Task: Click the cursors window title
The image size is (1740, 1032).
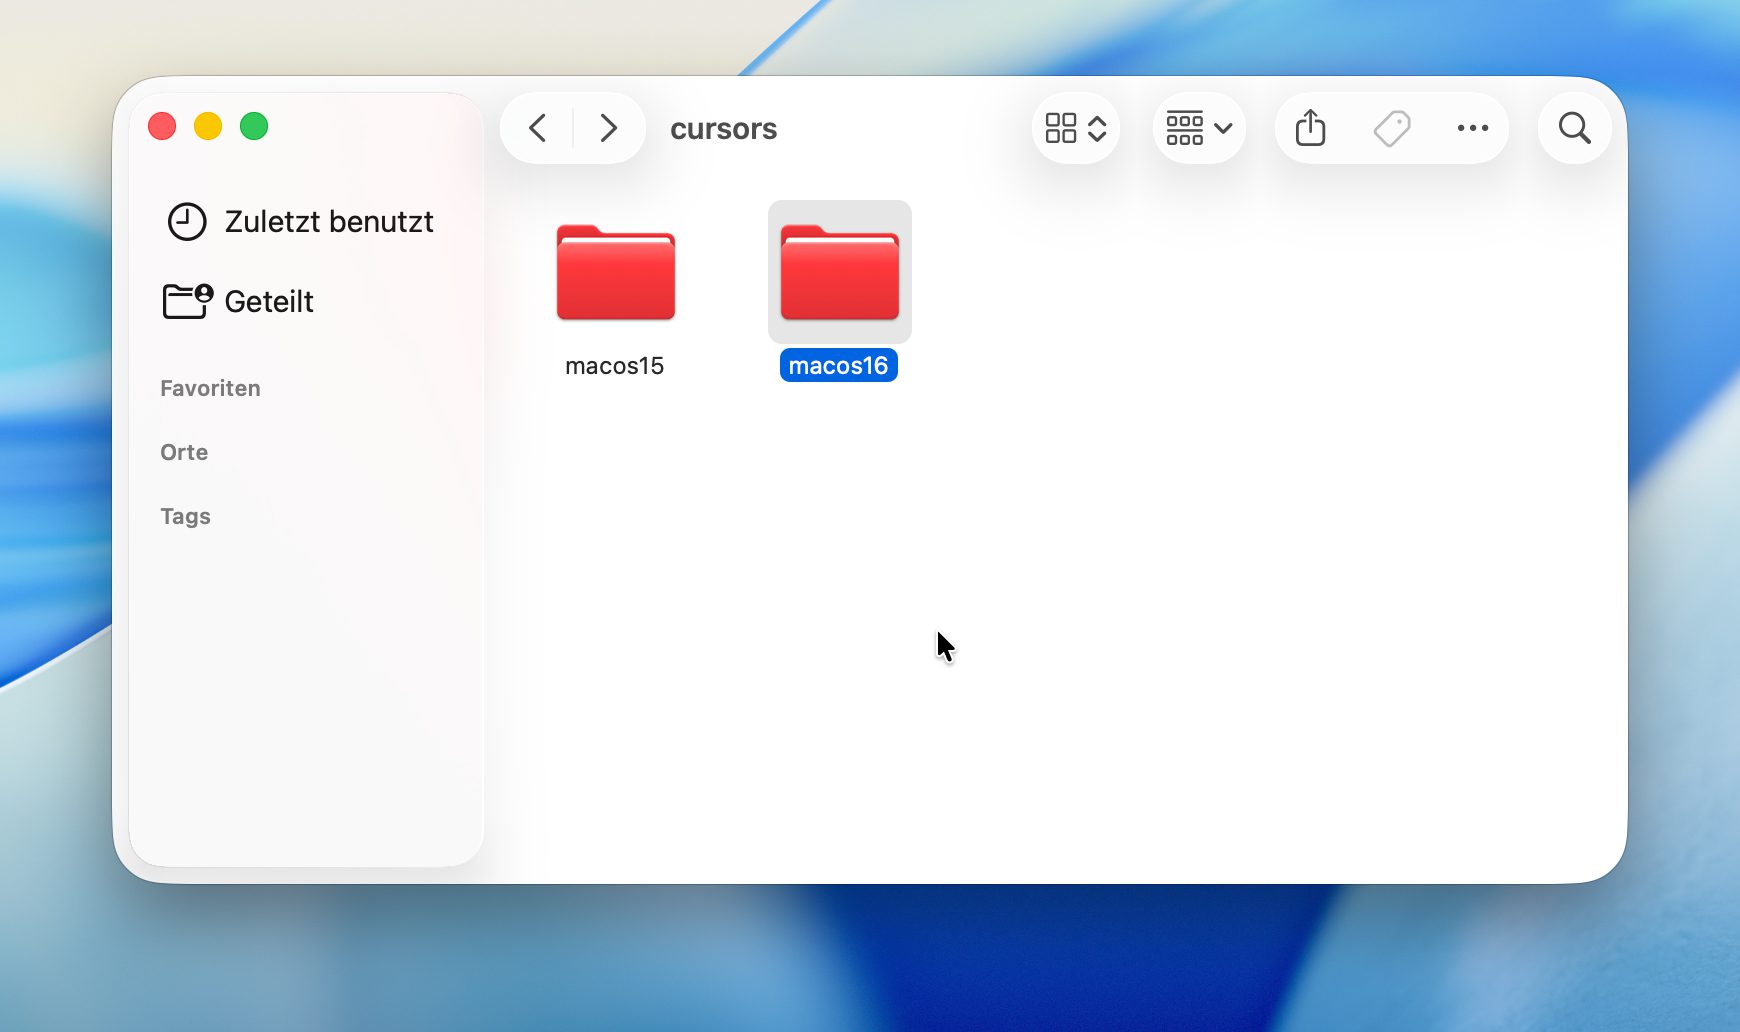Action: (x=723, y=129)
